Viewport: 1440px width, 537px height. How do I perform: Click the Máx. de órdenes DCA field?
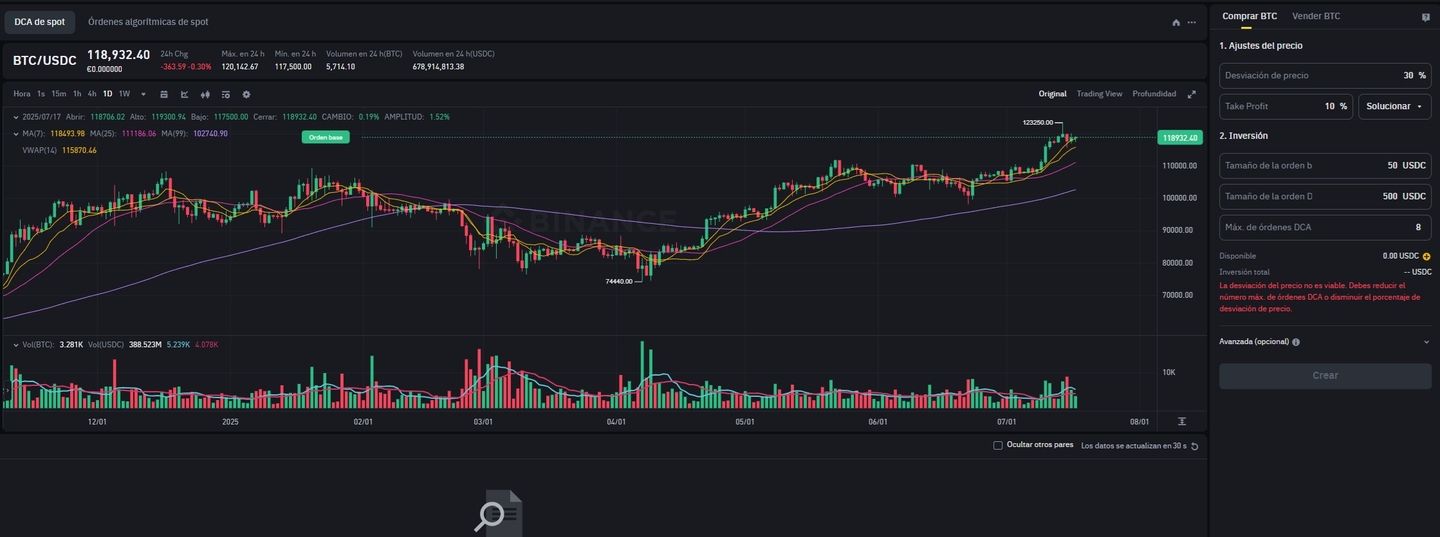point(1325,227)
